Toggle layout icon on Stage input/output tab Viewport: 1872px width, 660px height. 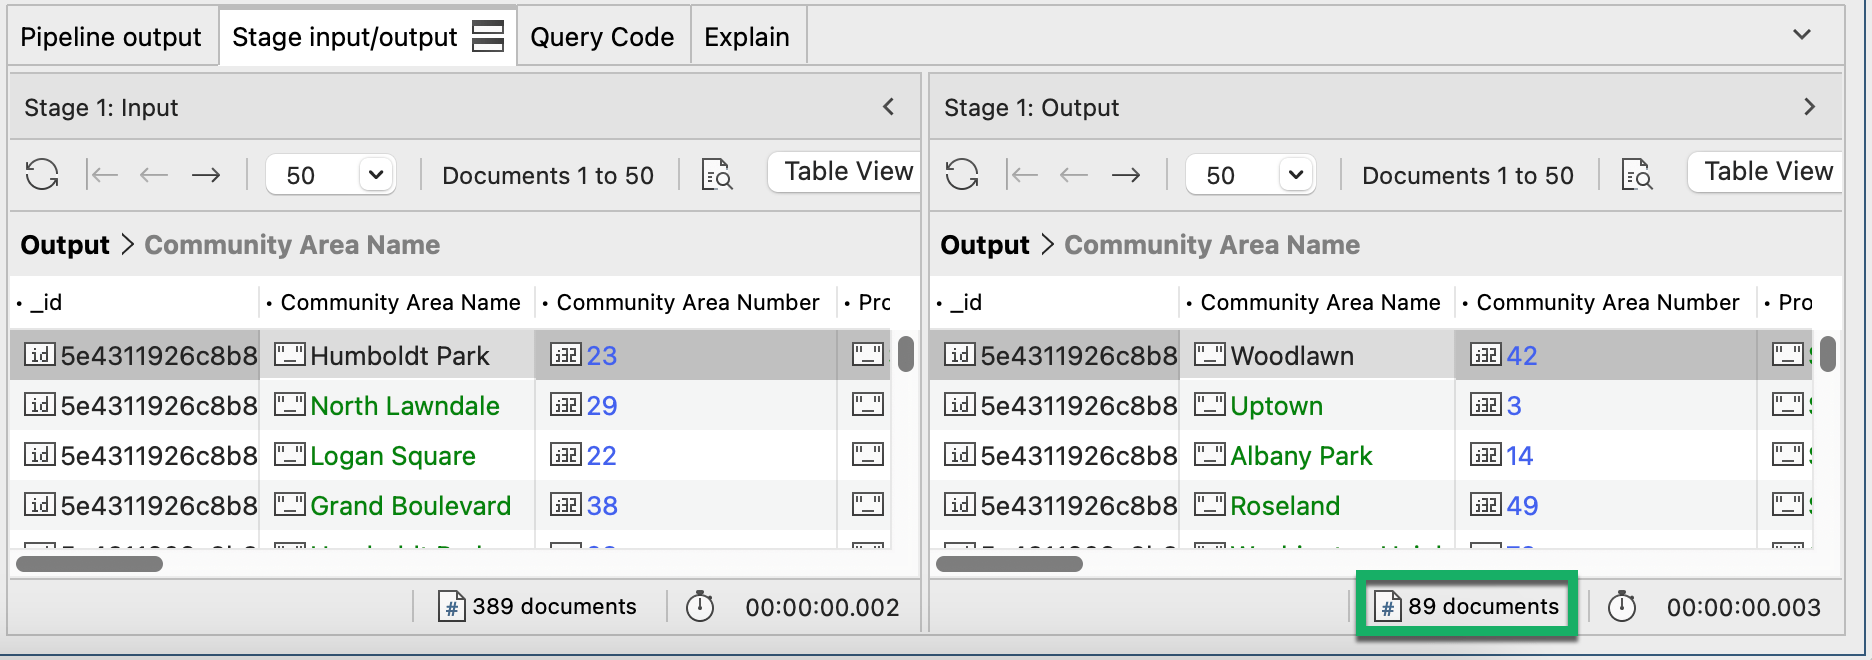[488, 37]
